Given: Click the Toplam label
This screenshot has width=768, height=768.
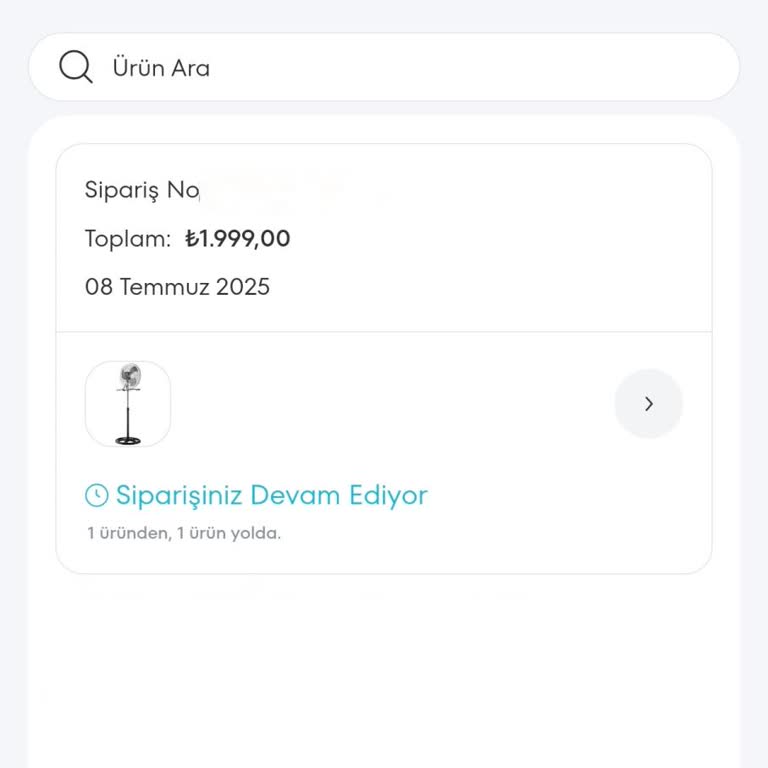Looking at the screenshot, I should pos(128,239).
